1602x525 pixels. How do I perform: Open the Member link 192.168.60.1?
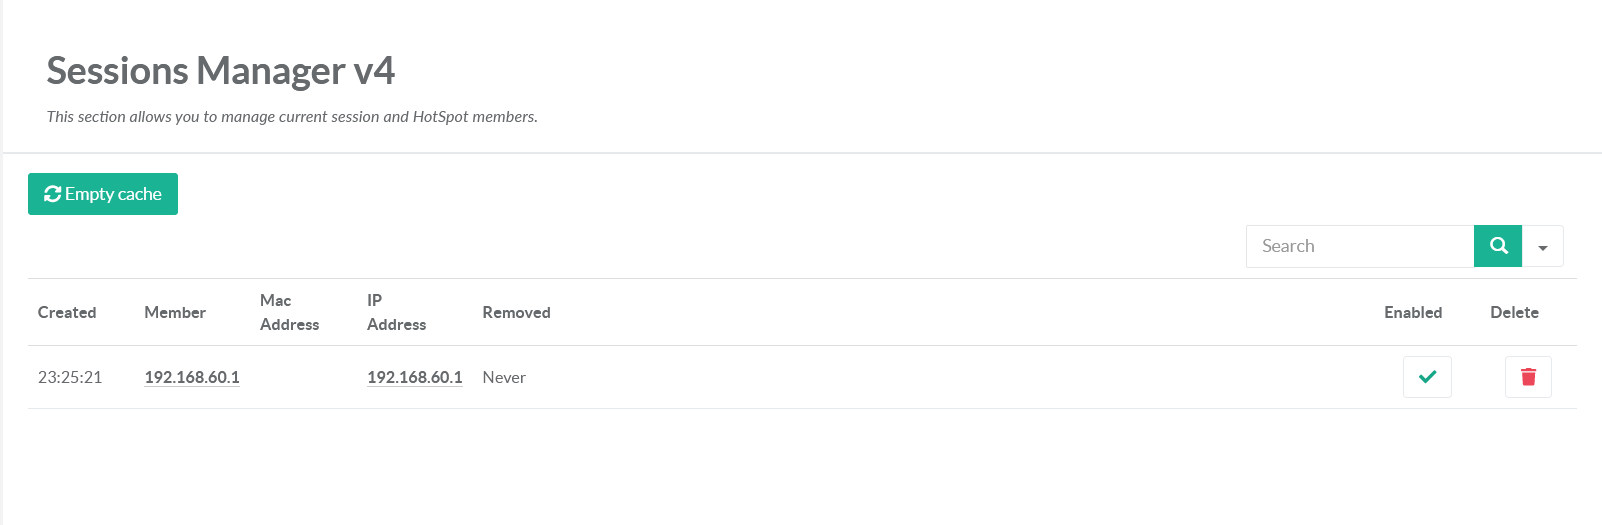pyautogui.click(x=192, y=377)
